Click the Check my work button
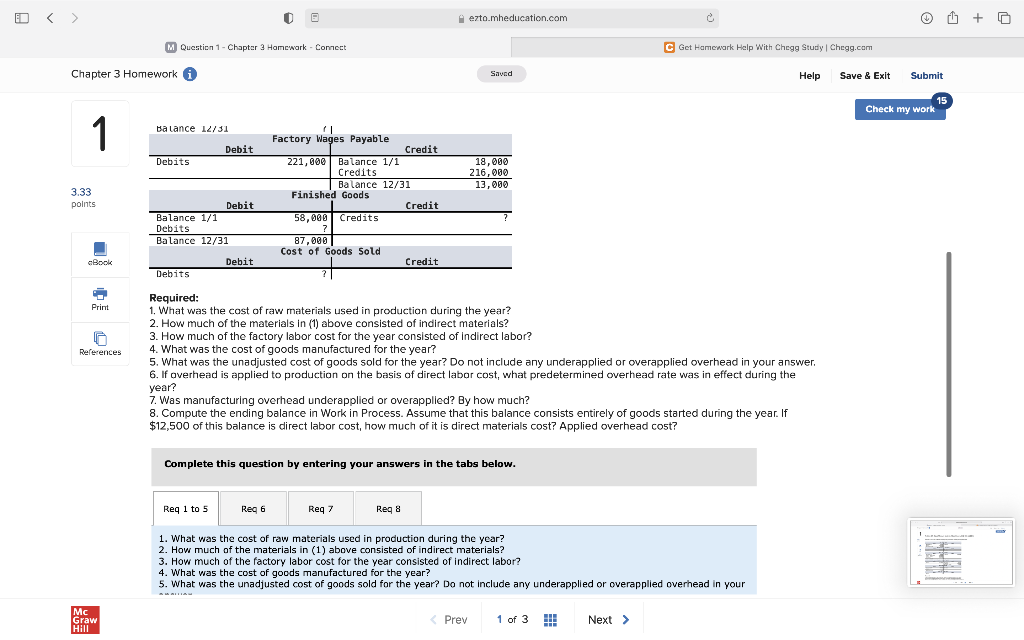1024x640 pixels. click(899, 109)
